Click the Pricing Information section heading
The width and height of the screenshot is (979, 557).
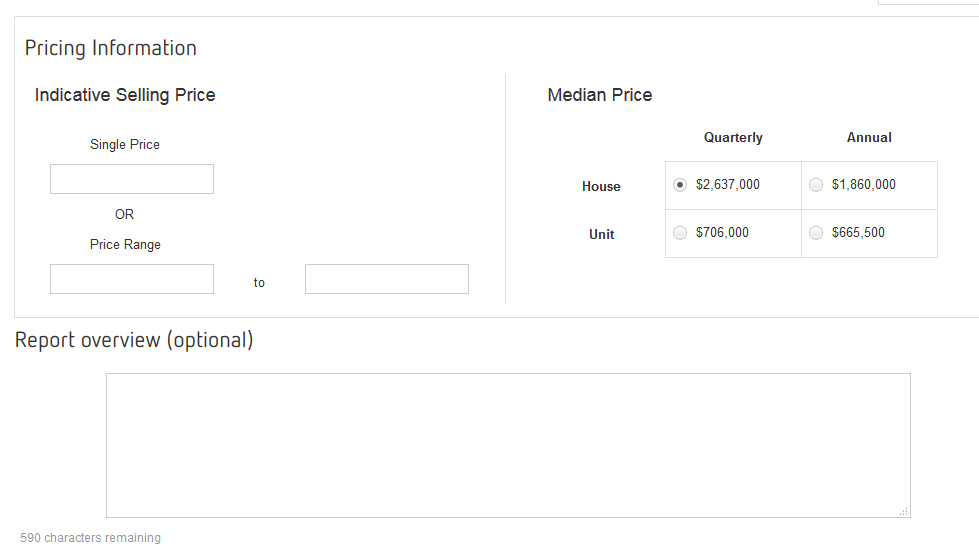111,48
